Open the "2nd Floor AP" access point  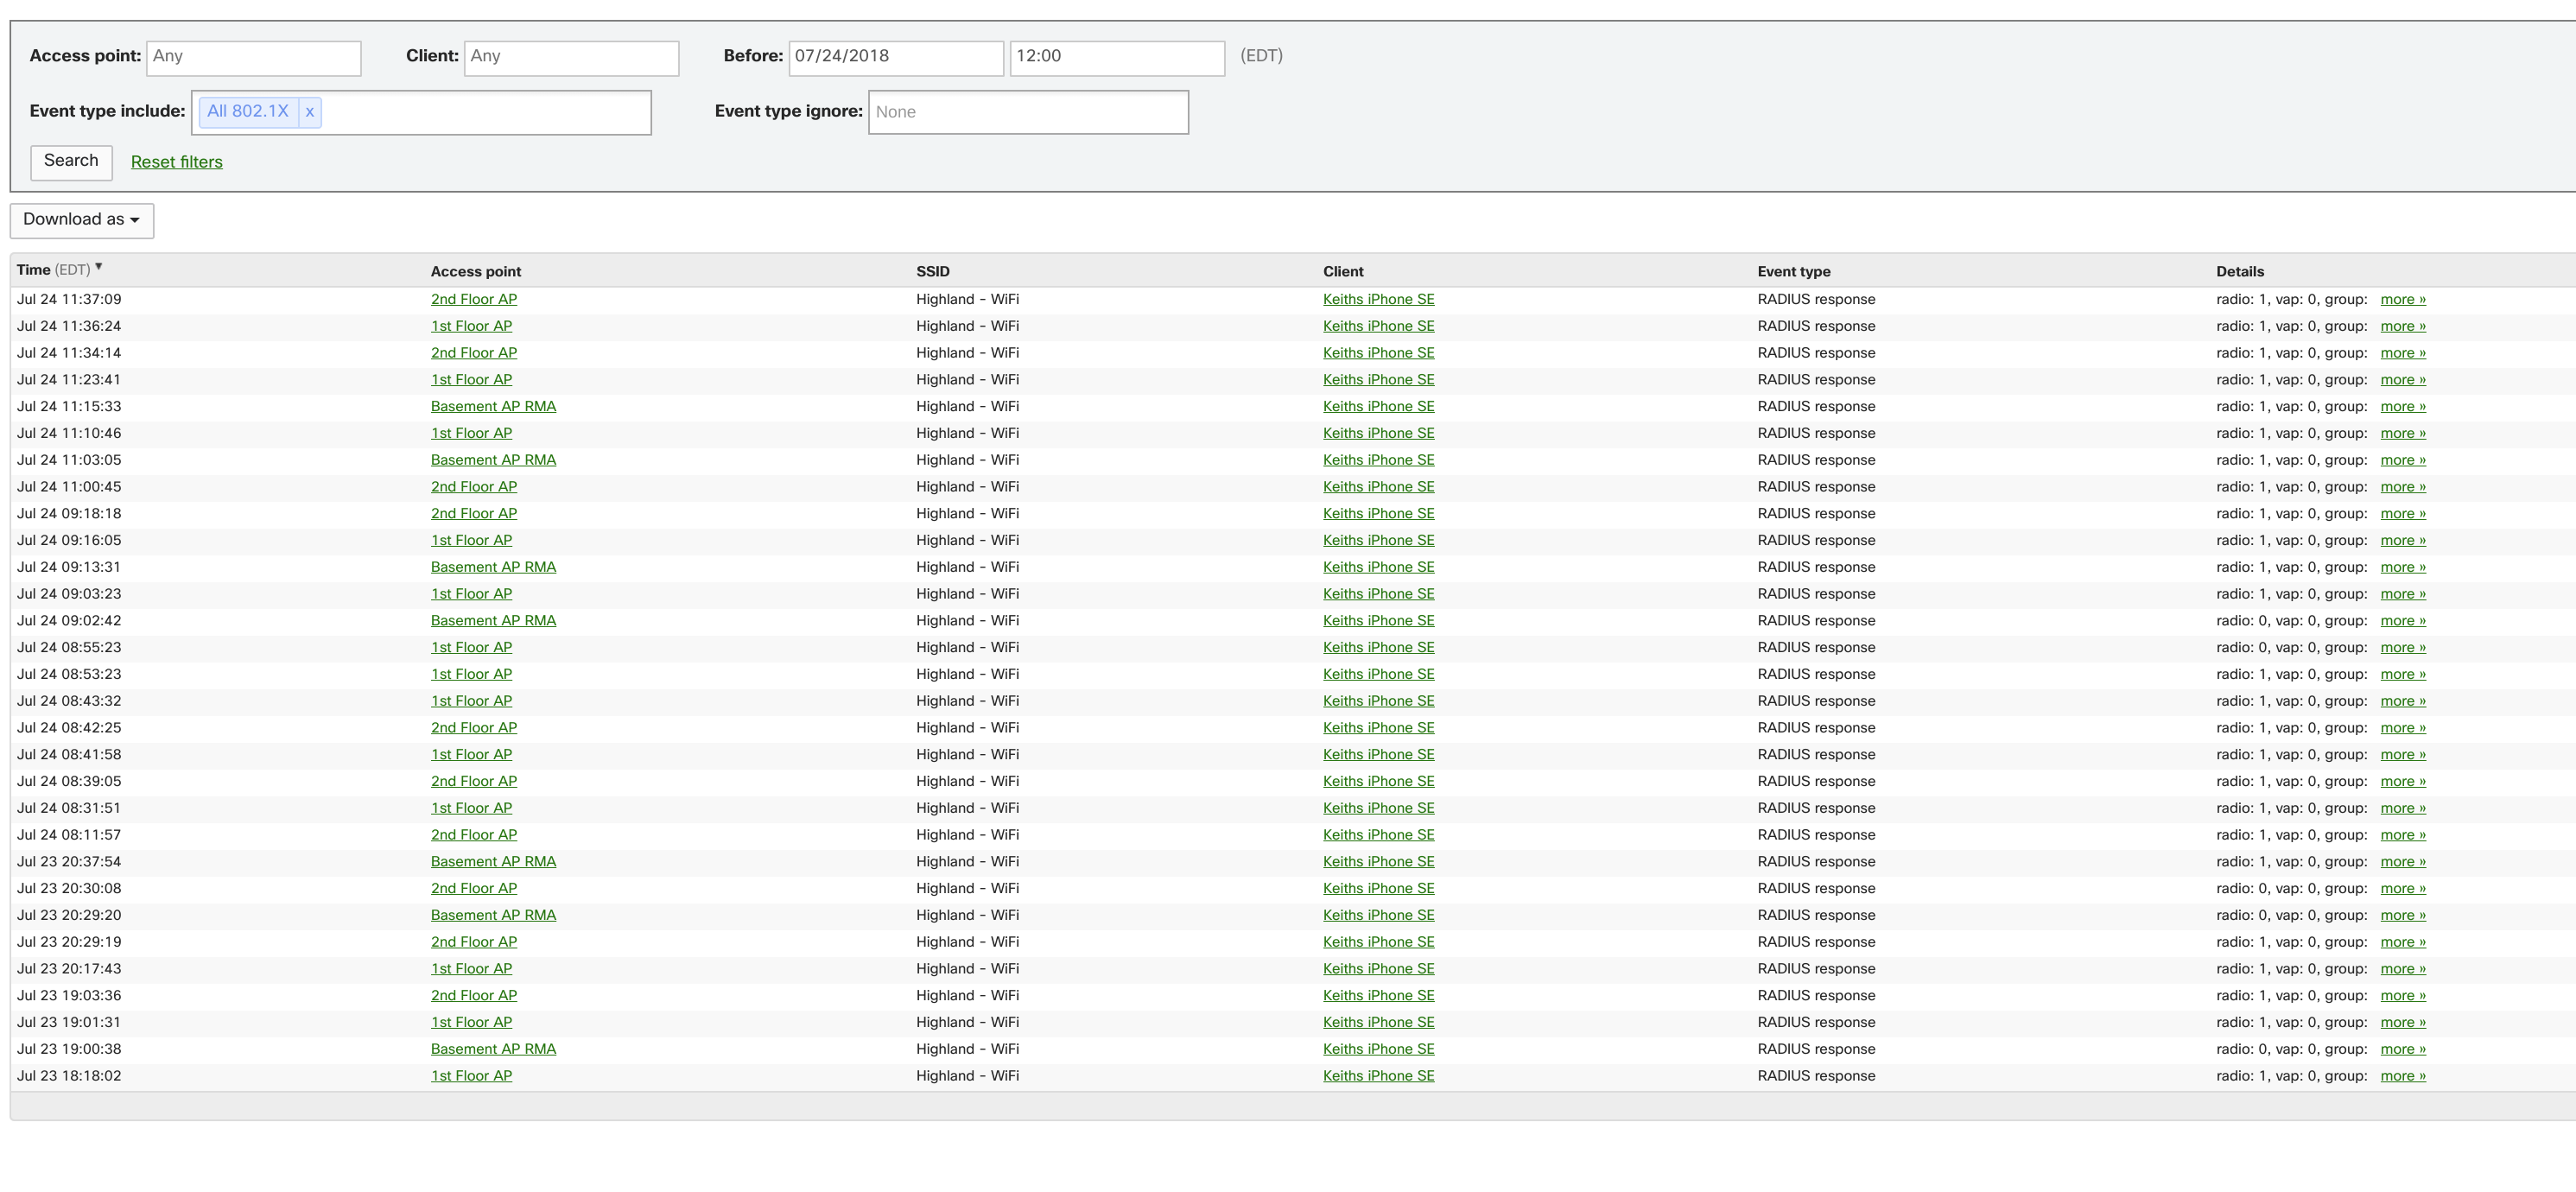(473, 298)
